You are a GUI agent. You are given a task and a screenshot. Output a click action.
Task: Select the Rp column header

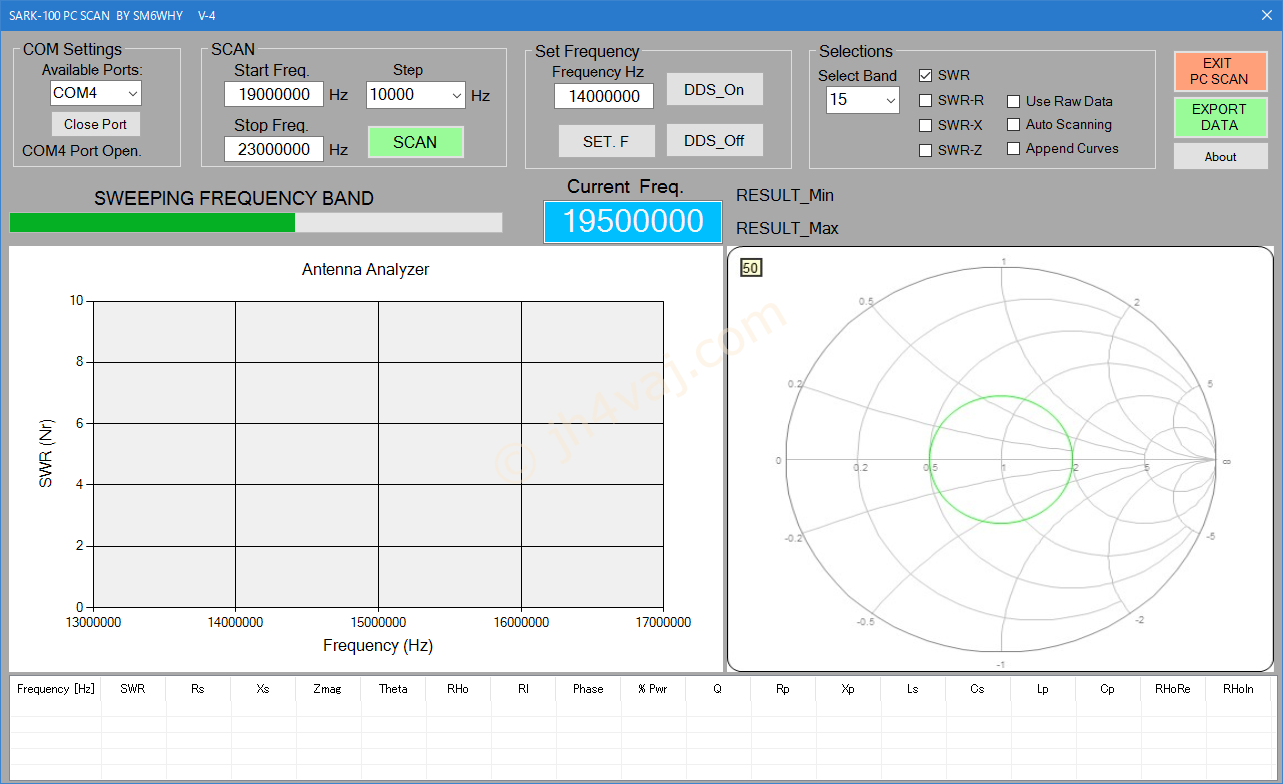coord(783,688)
